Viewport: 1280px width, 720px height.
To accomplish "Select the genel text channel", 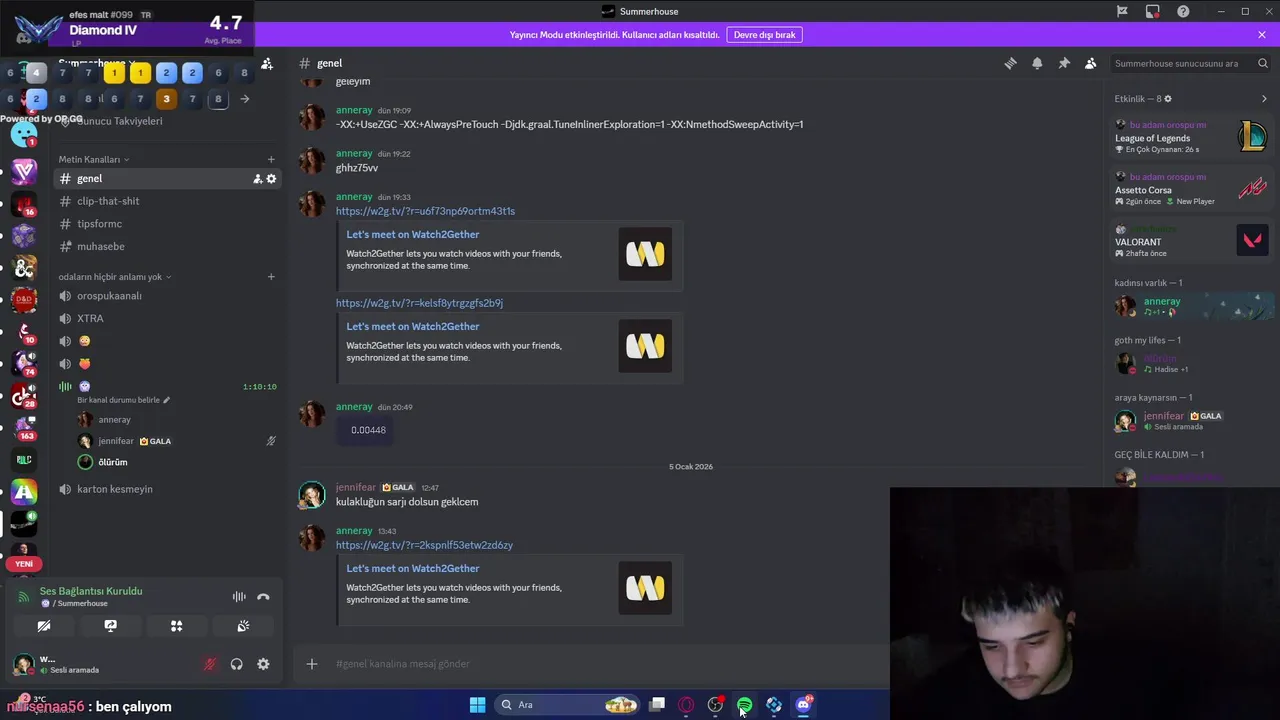I will [x=166, y=178].
